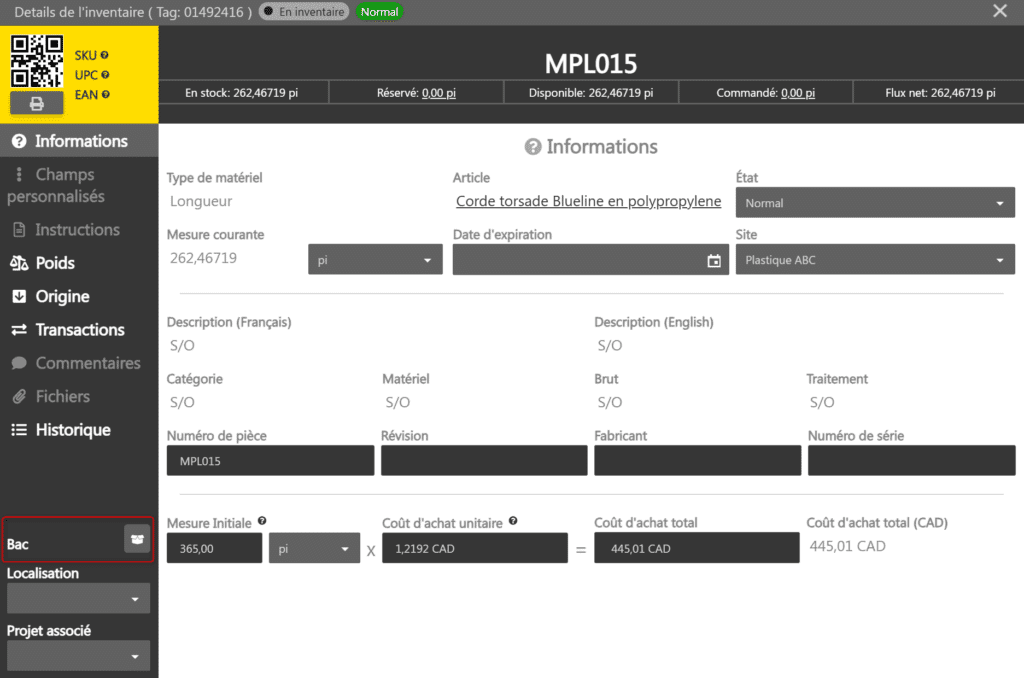The height and width of the screenshot is (678, 1024).
Task: Go to the Historique section
Action: click(x=73, y=430)
